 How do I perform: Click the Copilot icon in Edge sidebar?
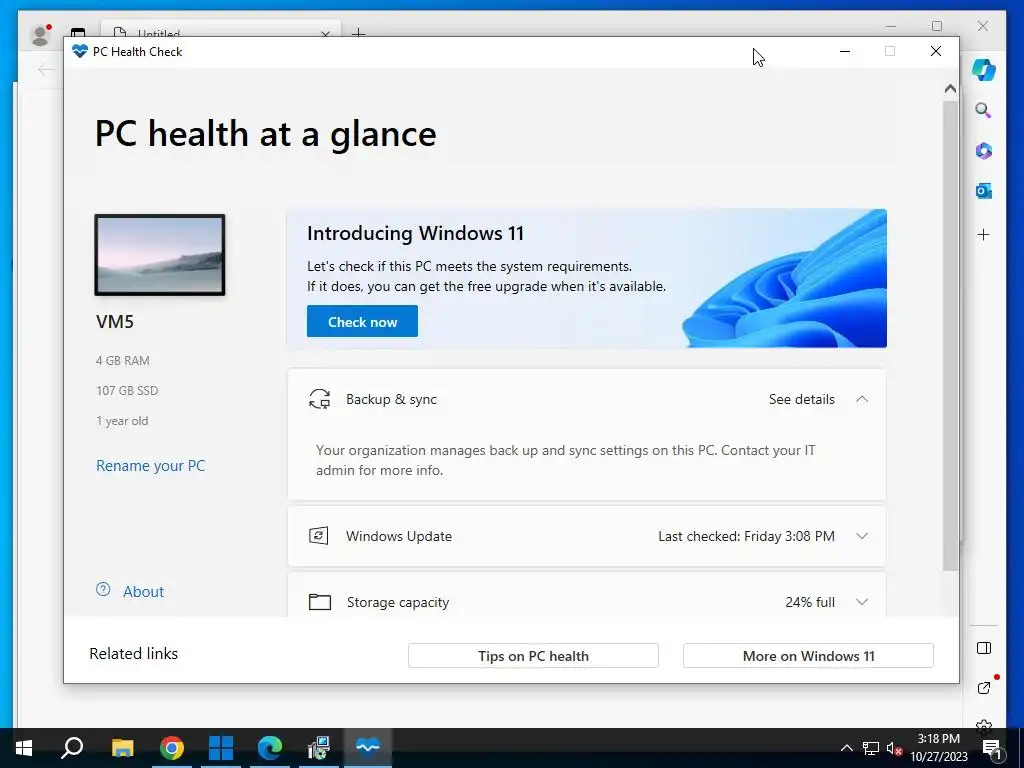click(984, 69)
